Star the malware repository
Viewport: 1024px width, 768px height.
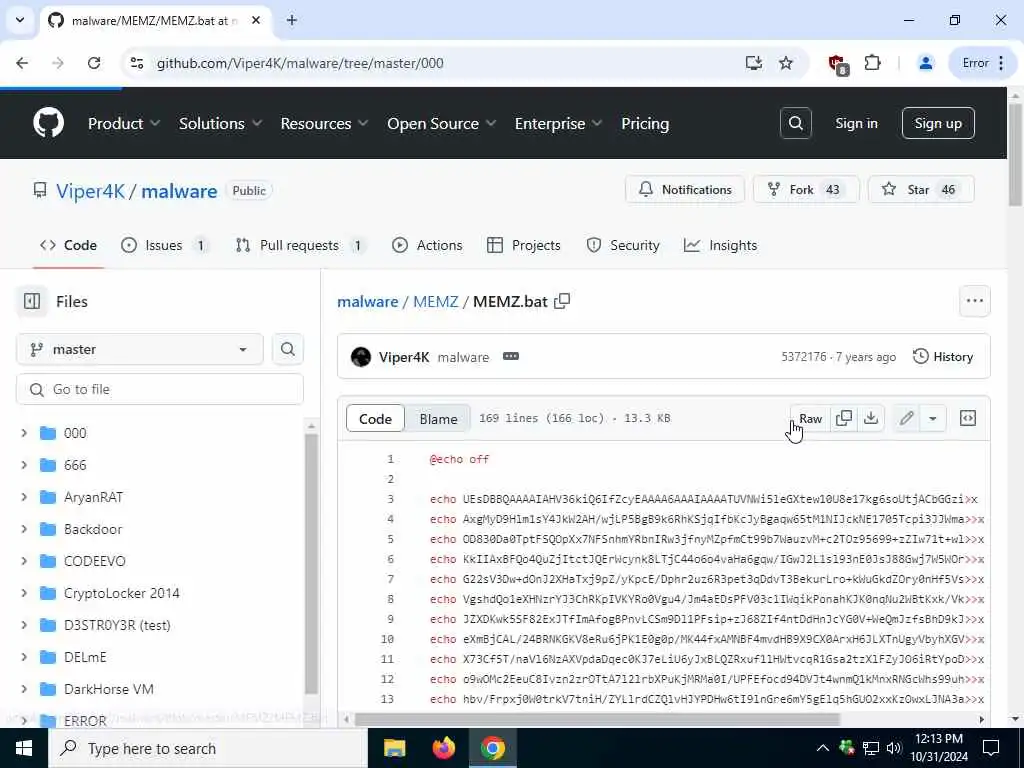tap(921, 189)
